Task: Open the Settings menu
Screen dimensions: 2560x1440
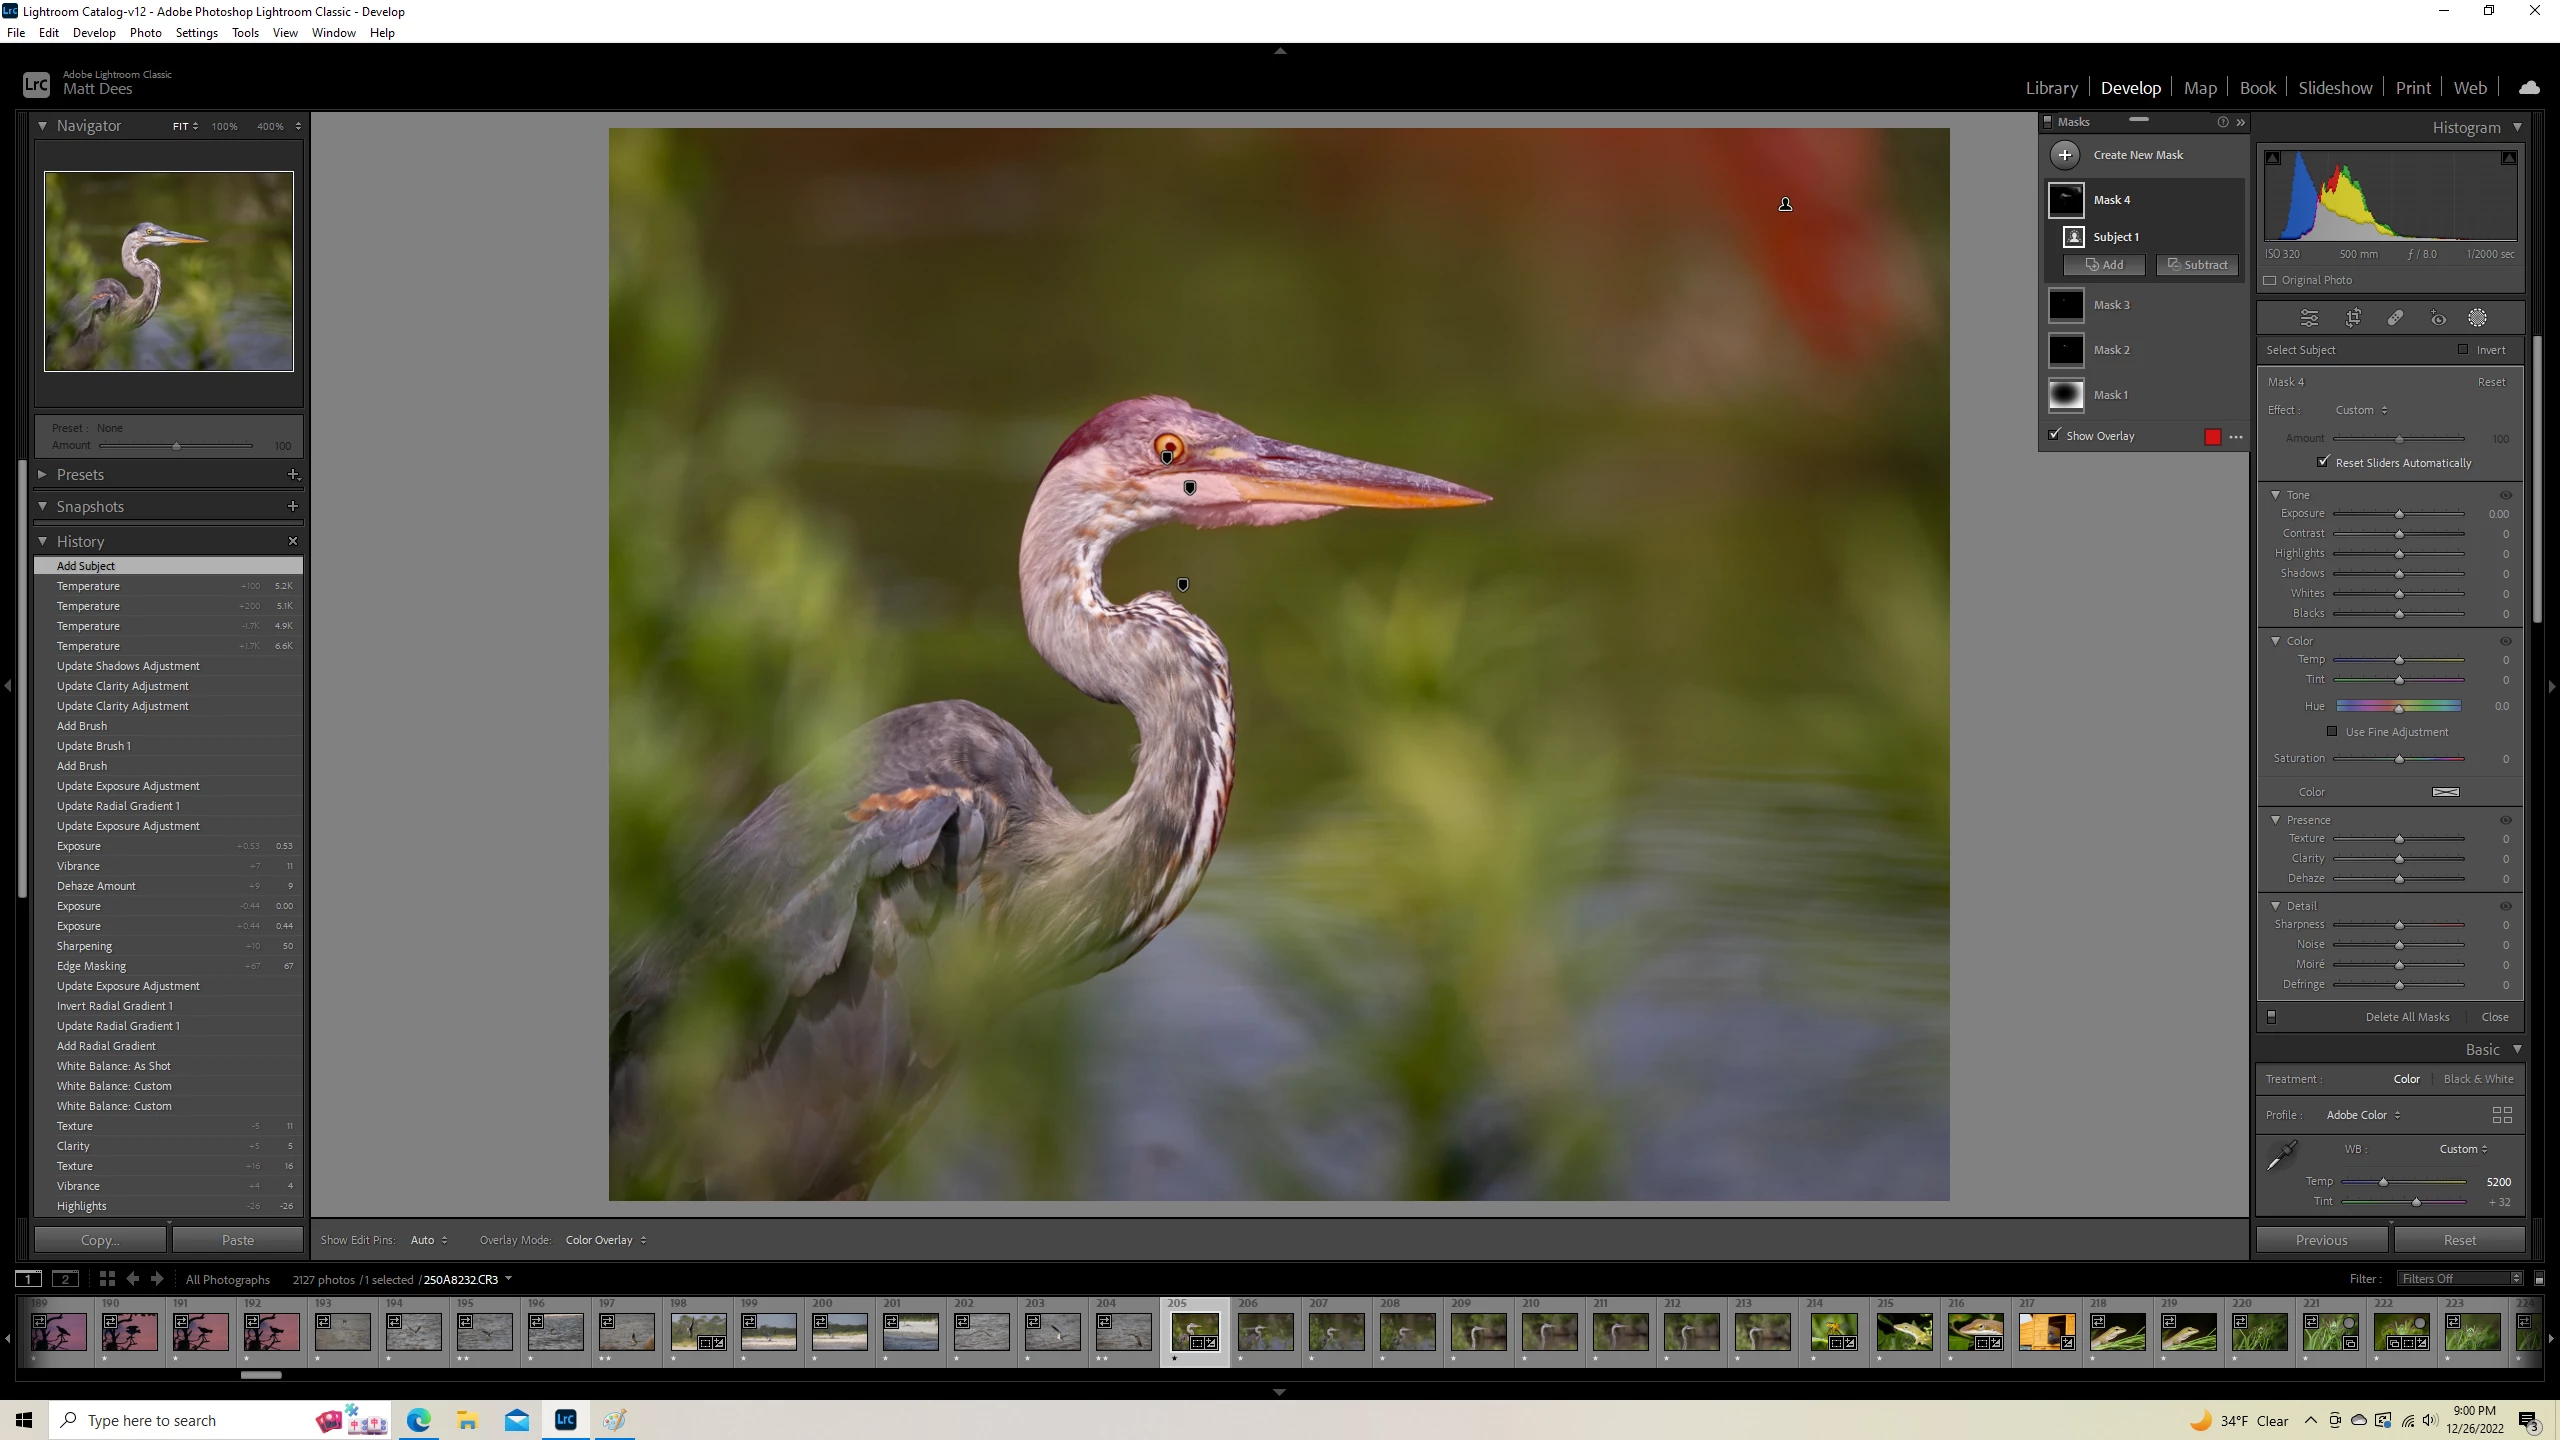Action: pyautogui.click(x=196, y=33)
